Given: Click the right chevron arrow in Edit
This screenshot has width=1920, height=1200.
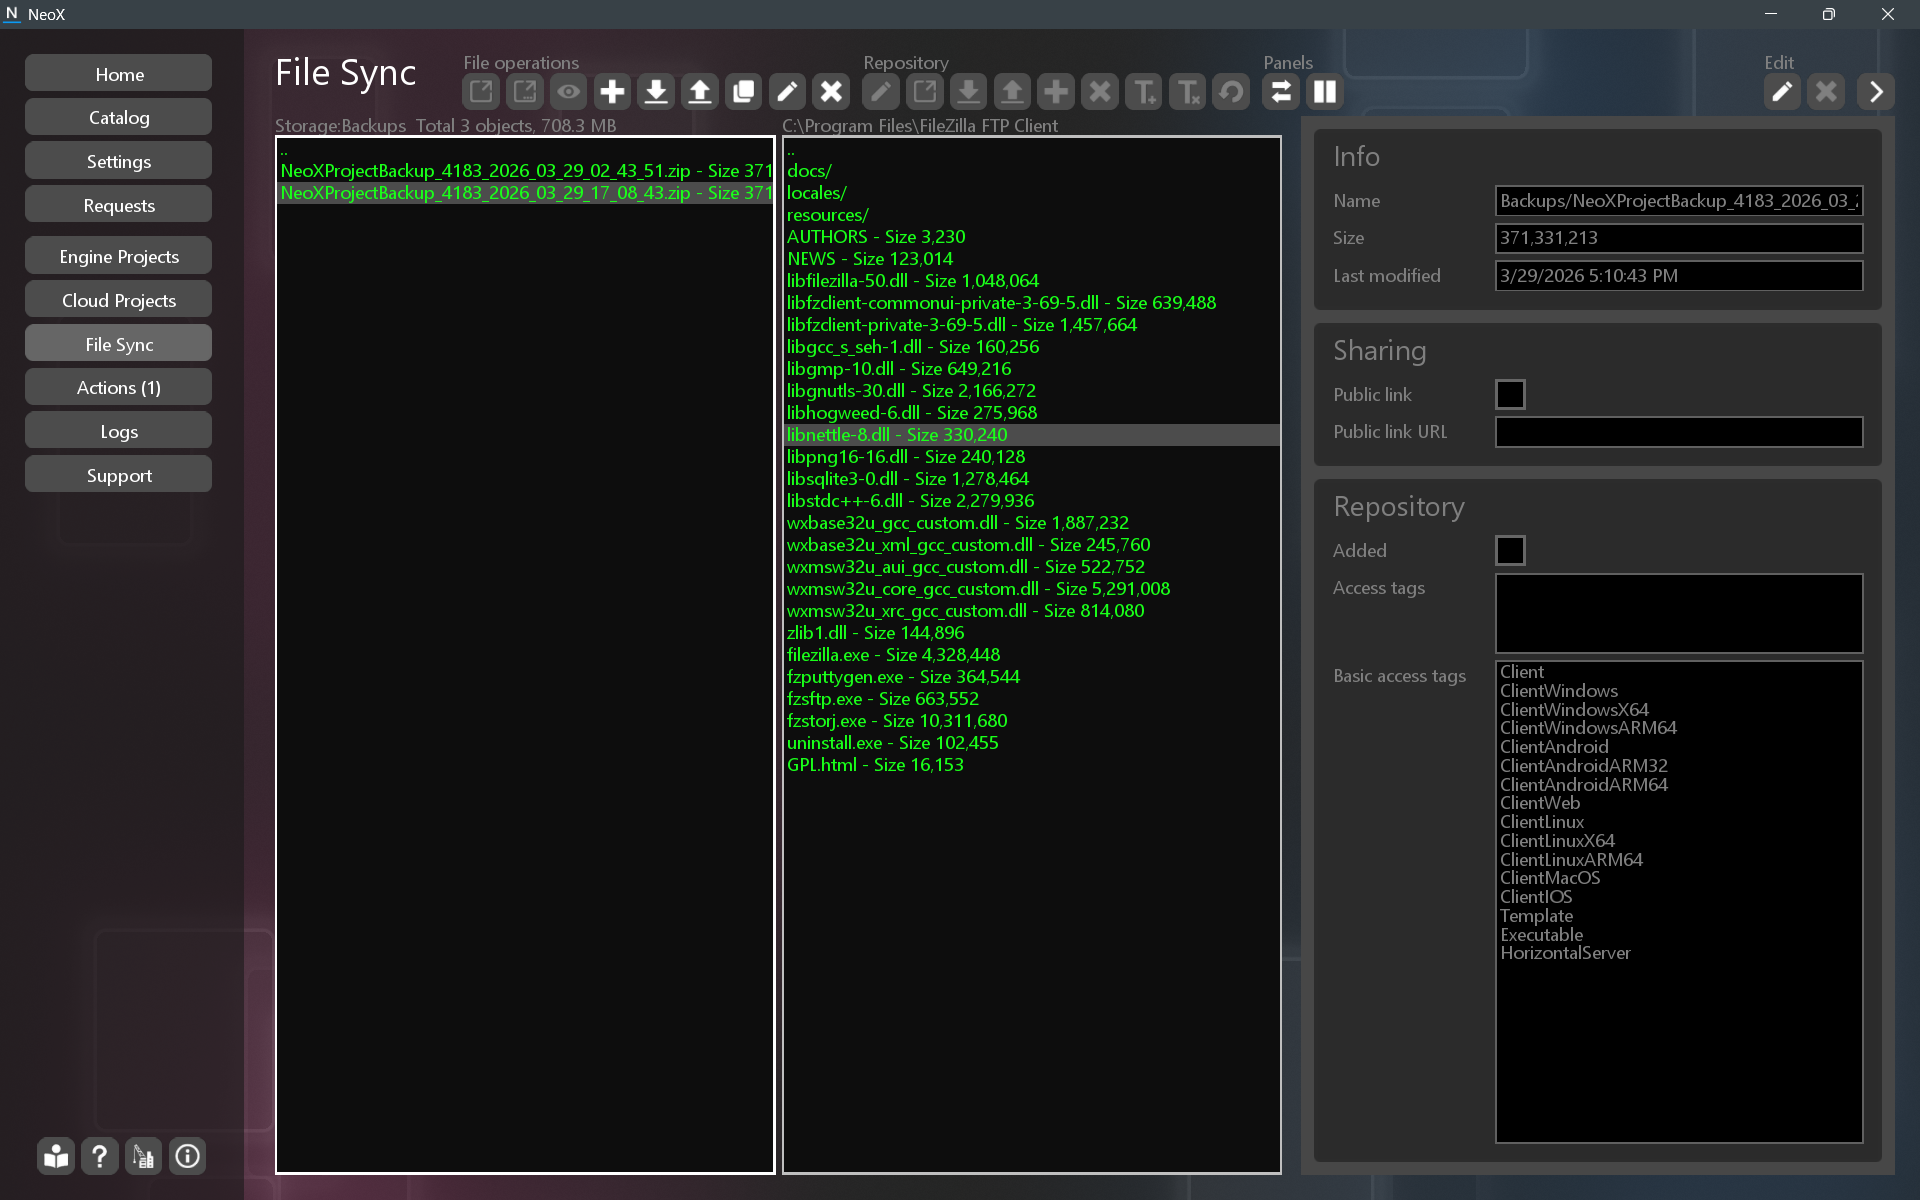Looking at the screenshot, I should pos(1875,92).
